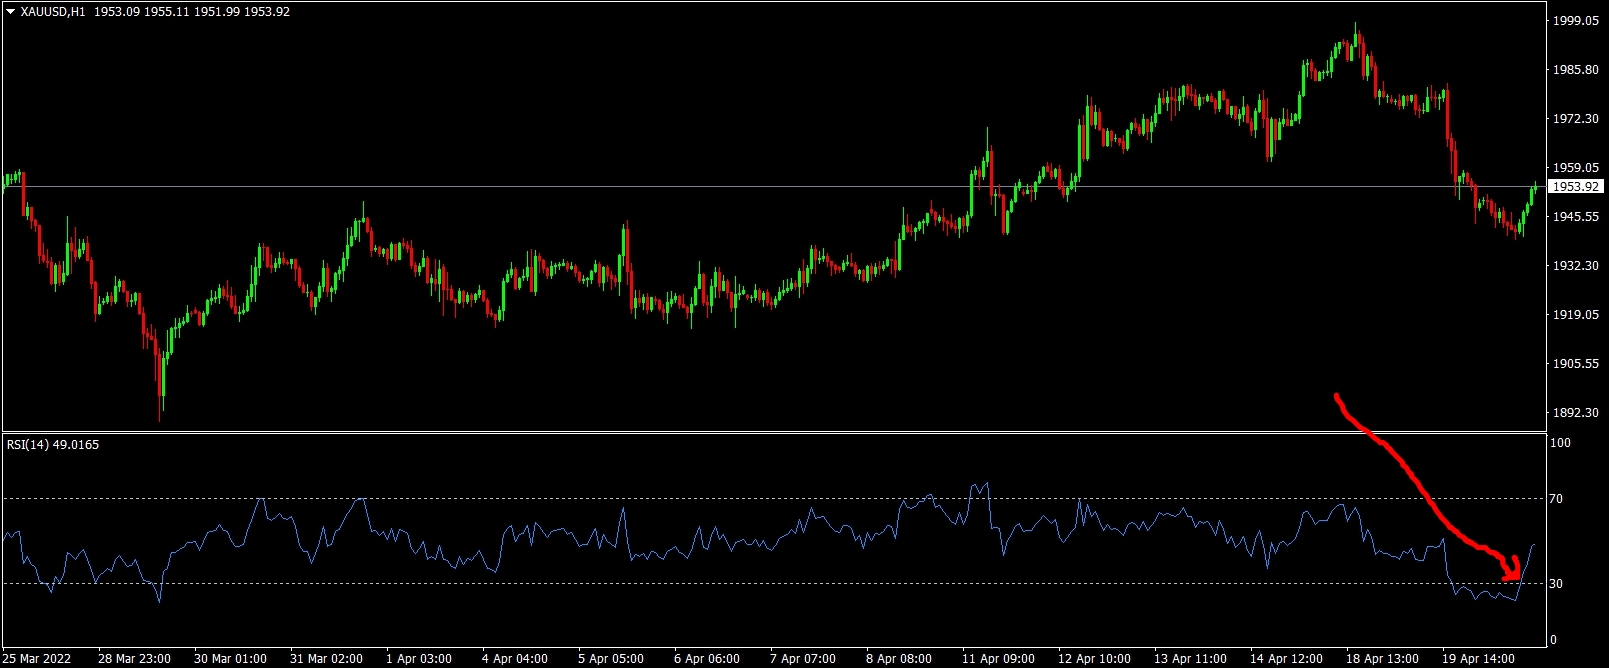Click the 19 Apr 14:00 time label
The width and height of the screenshot is (1609, 668).
coord(1478,659)
